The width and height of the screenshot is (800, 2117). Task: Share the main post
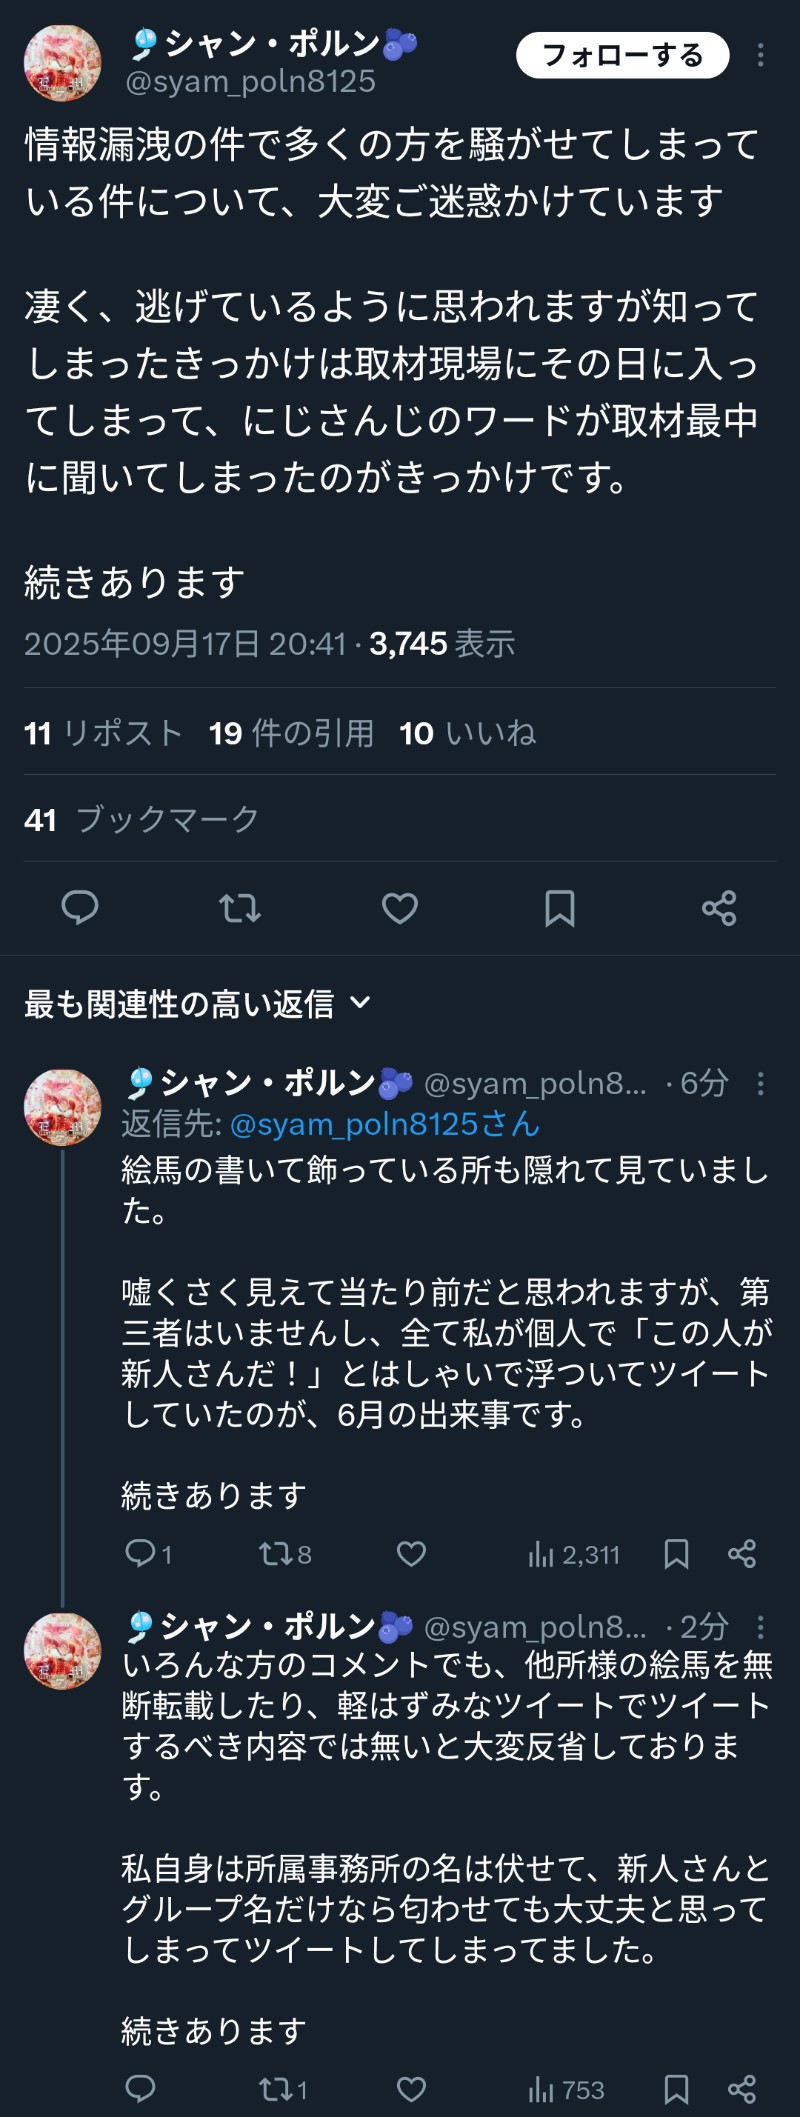(x=719, y=908)
